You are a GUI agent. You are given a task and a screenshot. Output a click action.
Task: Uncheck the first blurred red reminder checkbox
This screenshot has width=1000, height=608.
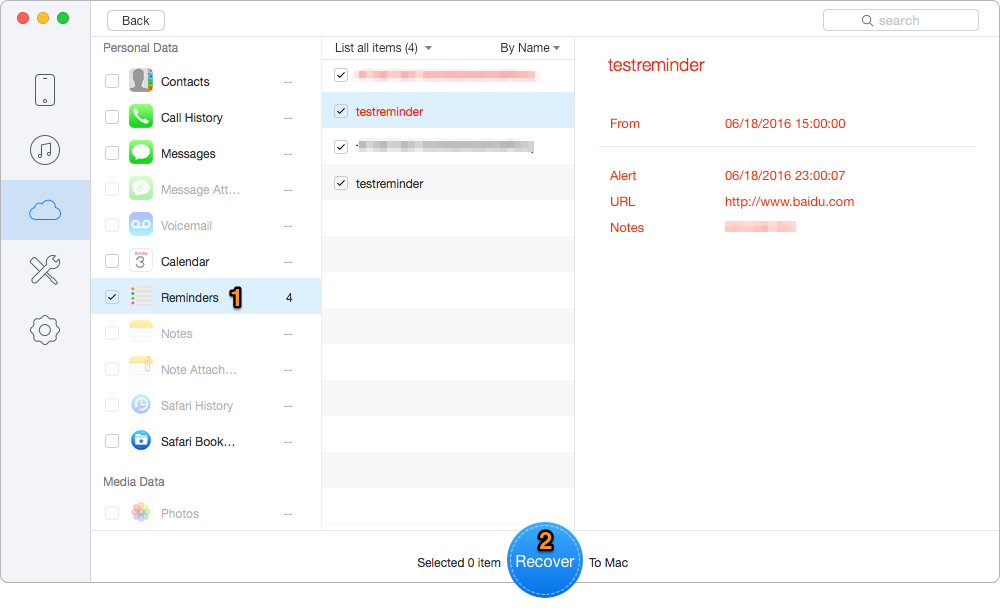(341, 75)
